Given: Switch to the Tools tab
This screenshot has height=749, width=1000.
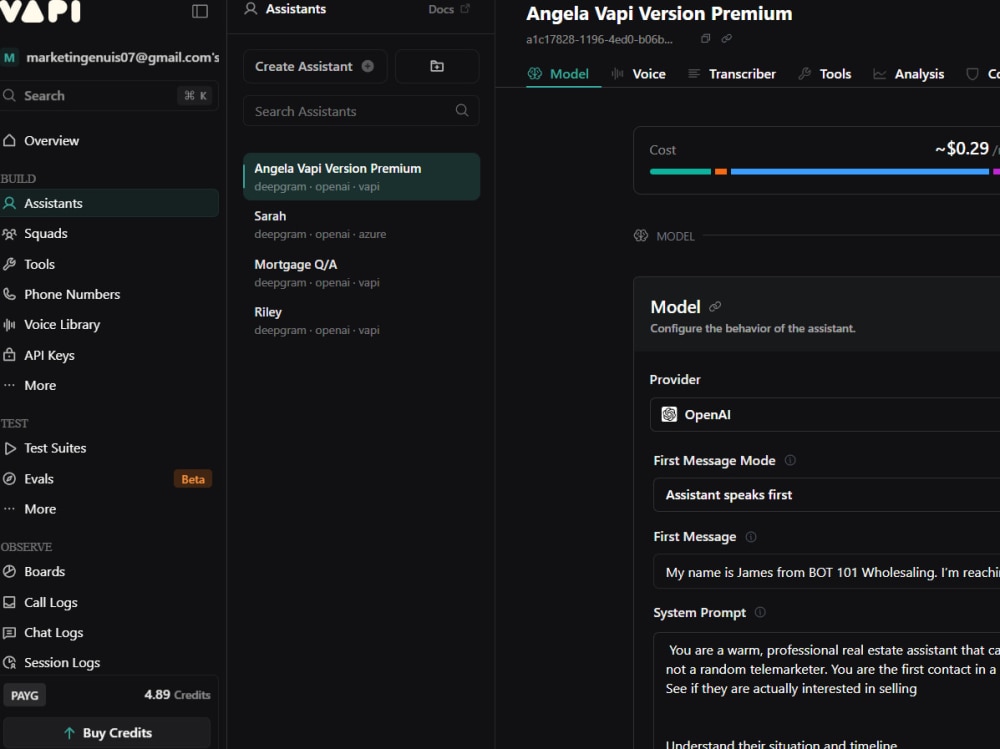Looking at the screenshot, I should [x=825, y=74].
